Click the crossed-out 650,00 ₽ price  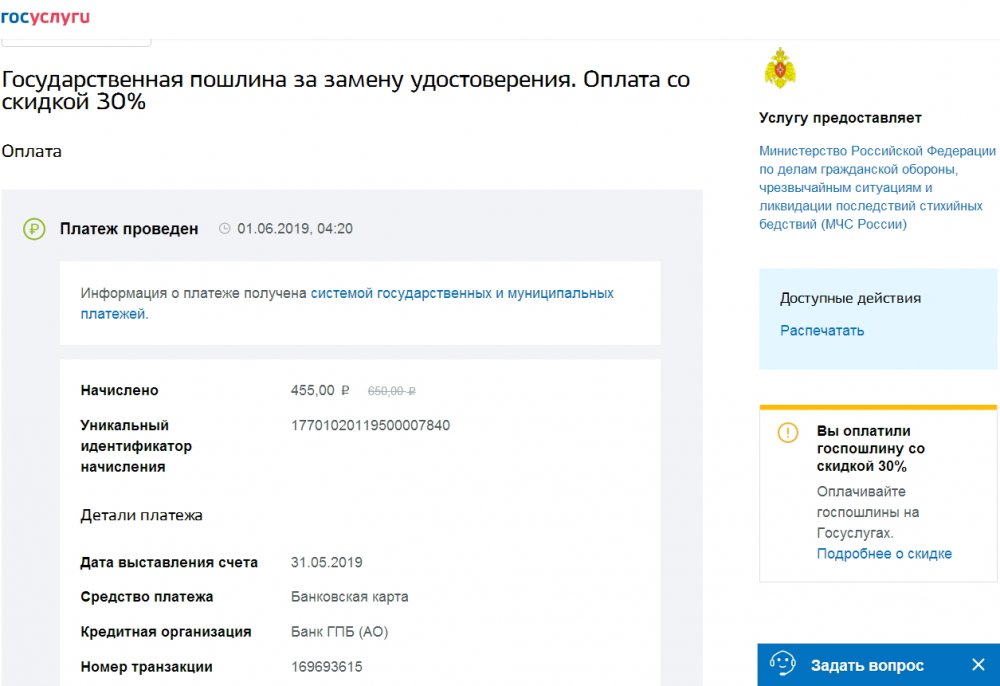(x=392, y=391)
